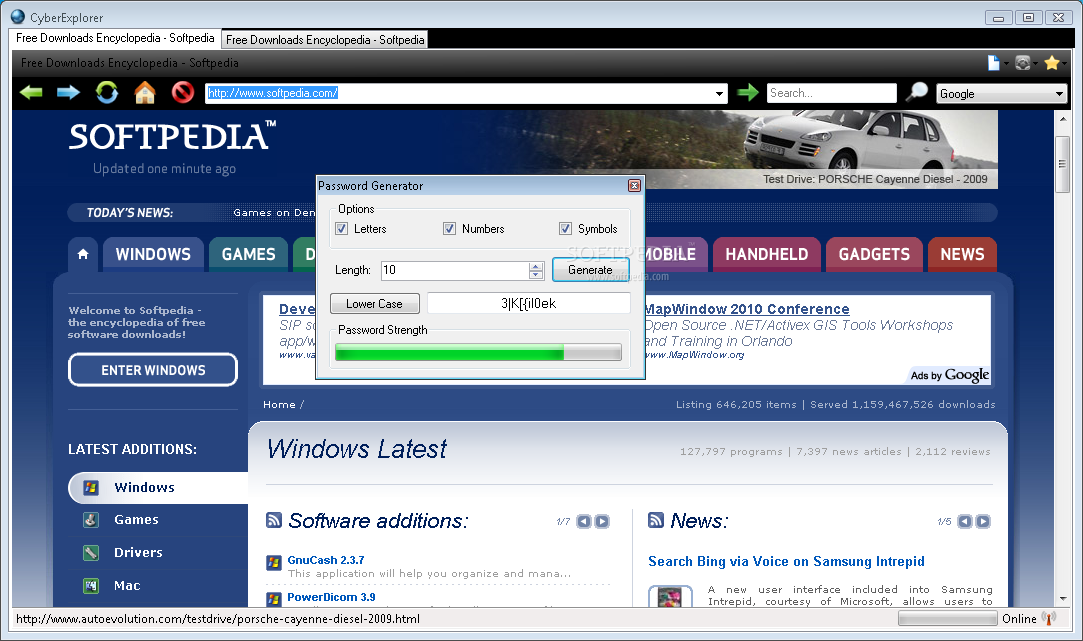Viewport: 1083px width, 641px height.
Task: Expand the dropdown arrow beside page icon
Action: [x=1006, y=64]
